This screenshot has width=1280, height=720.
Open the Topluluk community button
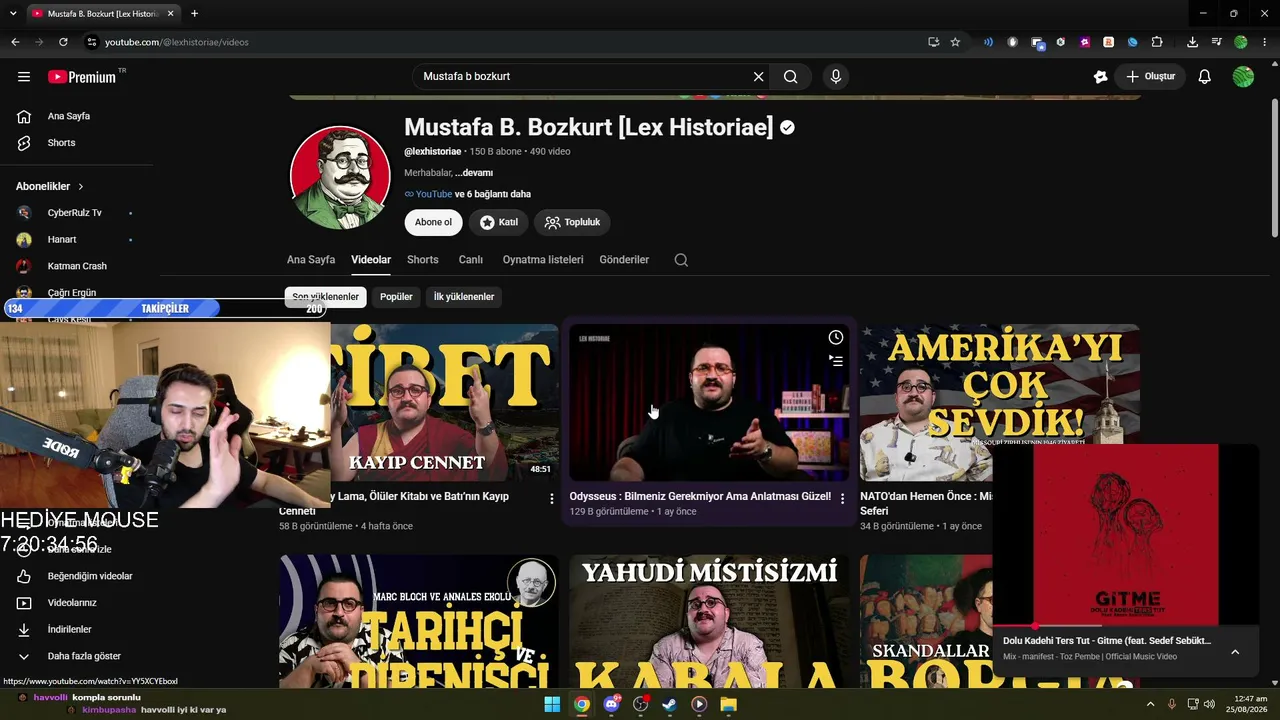[572, 222]
